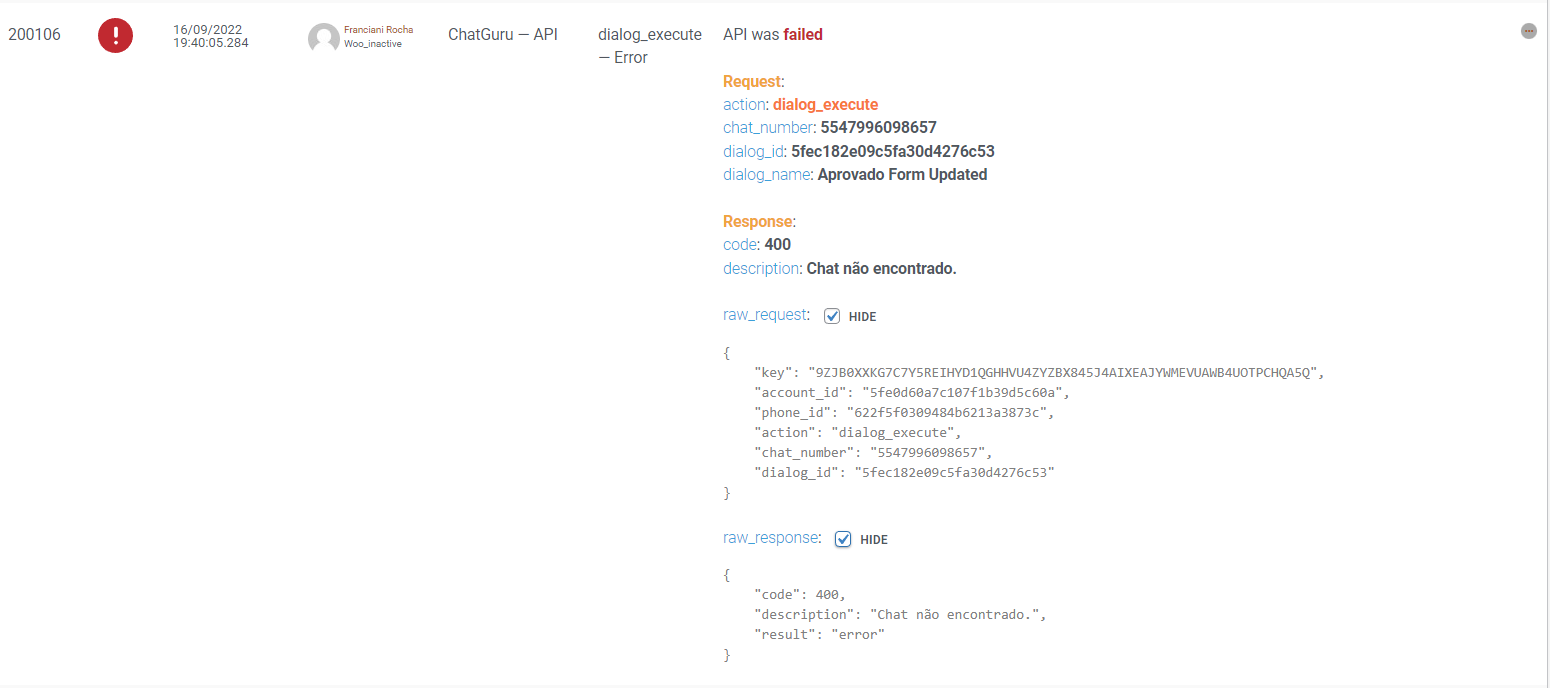This screenshot has height=688, width=1550.
Task: Click the ChatGuru — API integration label
Action: point(503,35)
